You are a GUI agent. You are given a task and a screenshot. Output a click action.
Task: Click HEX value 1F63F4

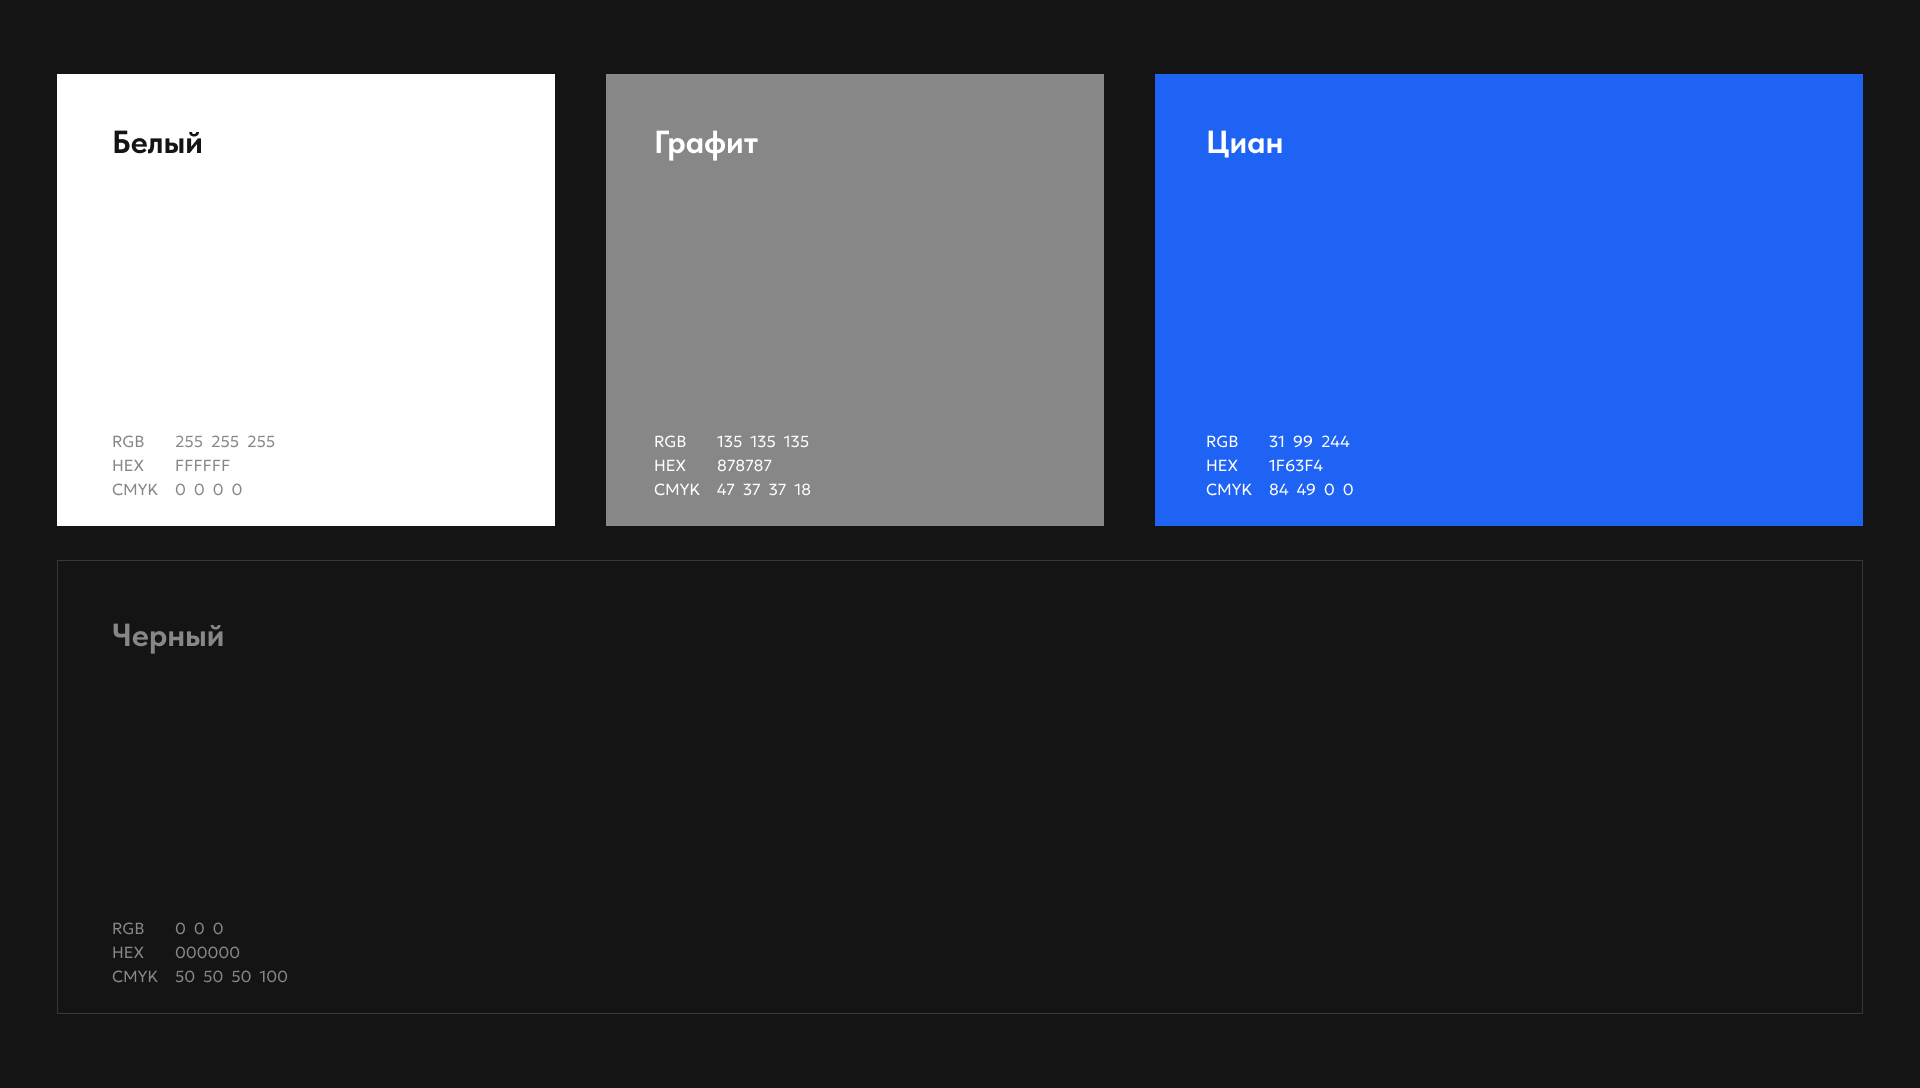pos(1295,466)
